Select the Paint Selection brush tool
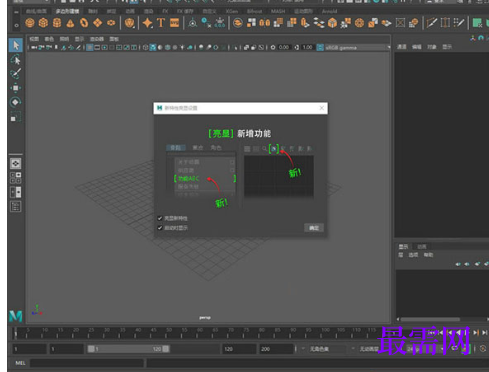The width and height of the screenshot is (489, 372). point(15,74)
